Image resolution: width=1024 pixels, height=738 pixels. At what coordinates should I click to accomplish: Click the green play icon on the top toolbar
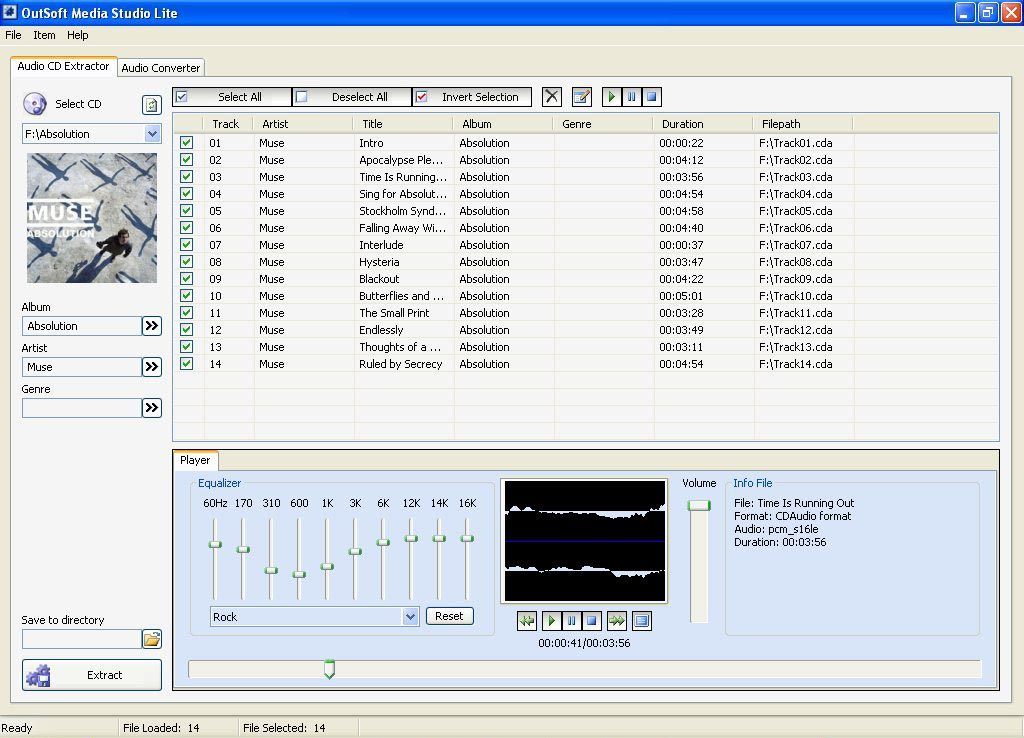[x=611, y=97]
